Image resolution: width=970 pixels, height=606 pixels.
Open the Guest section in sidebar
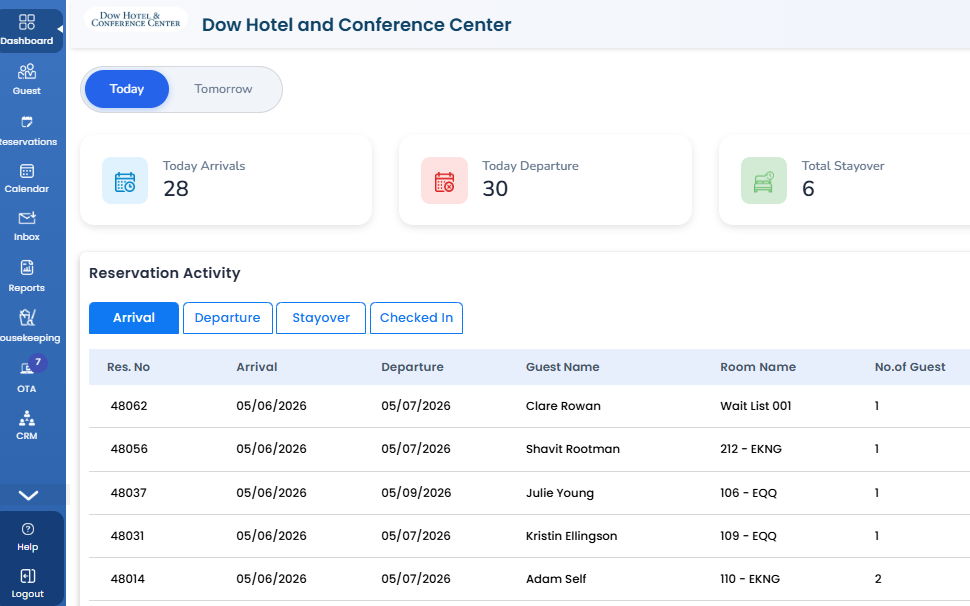(x=27, y=79)
